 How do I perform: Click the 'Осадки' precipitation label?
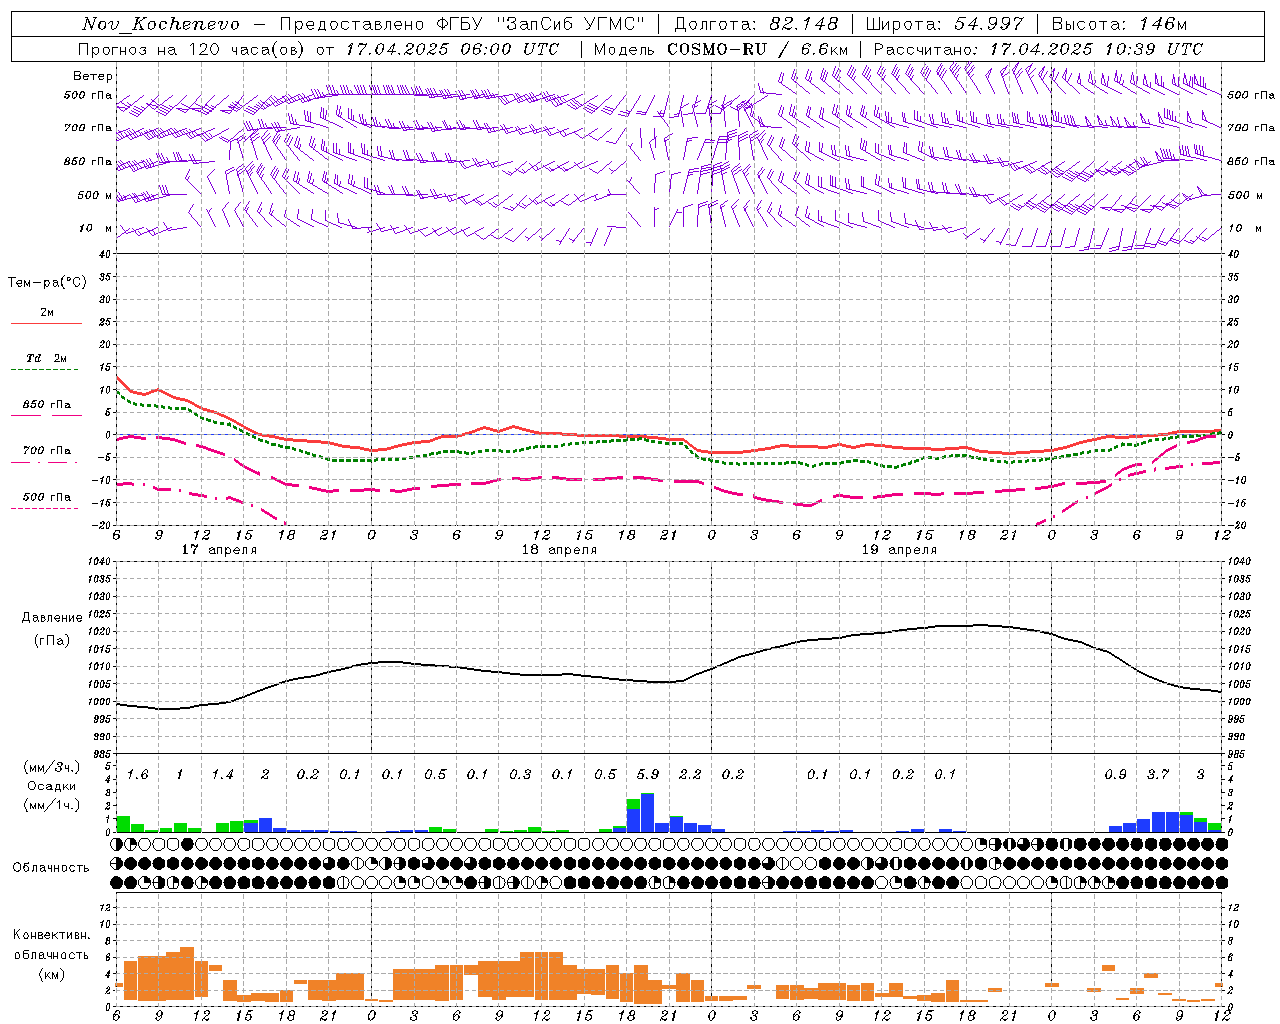tap(51, 786)
